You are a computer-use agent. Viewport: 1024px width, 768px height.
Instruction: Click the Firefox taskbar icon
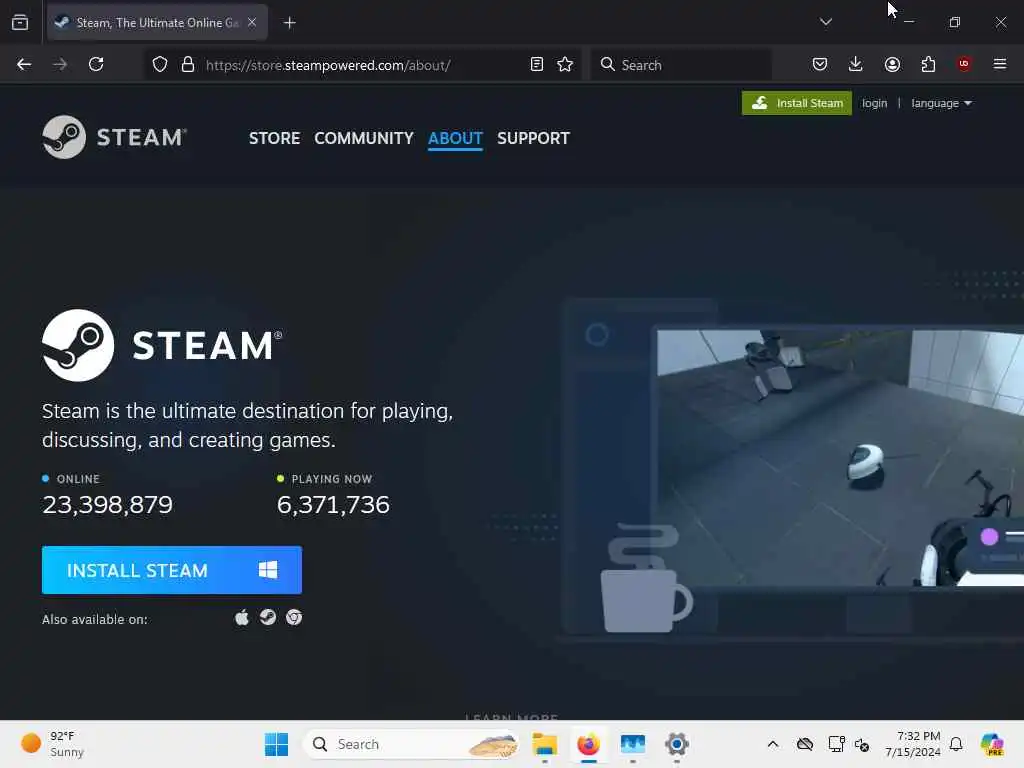point(588,744)
